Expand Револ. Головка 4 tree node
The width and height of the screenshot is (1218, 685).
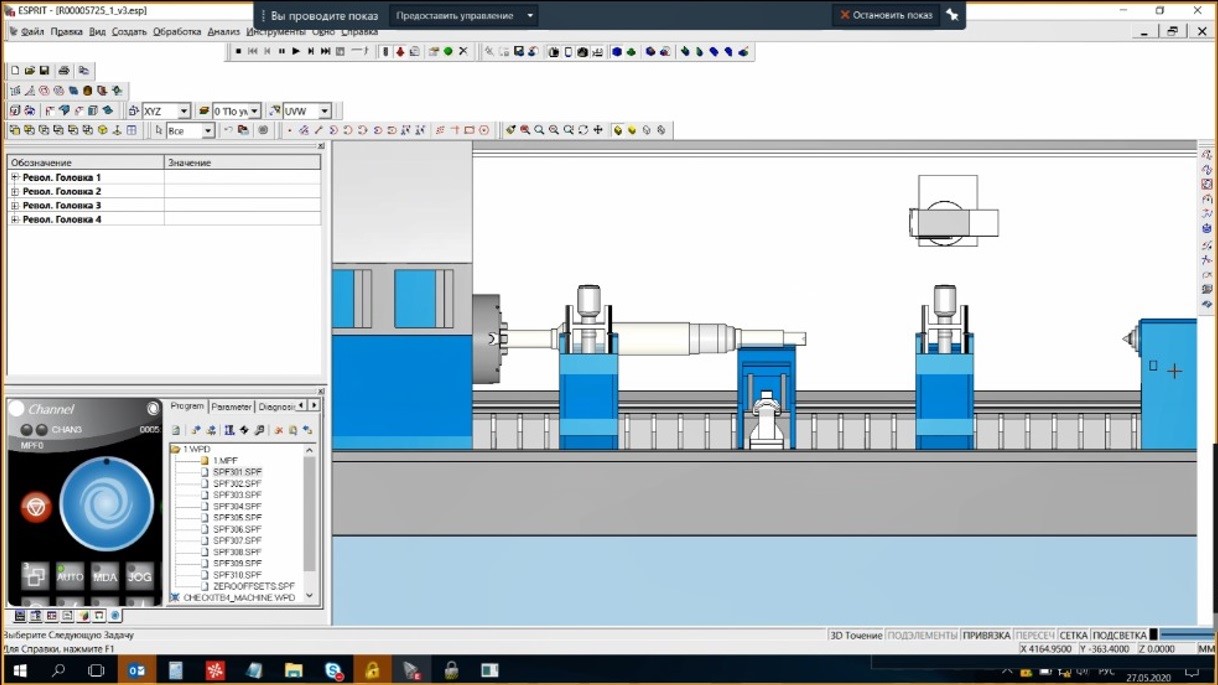tap(15, 219)
